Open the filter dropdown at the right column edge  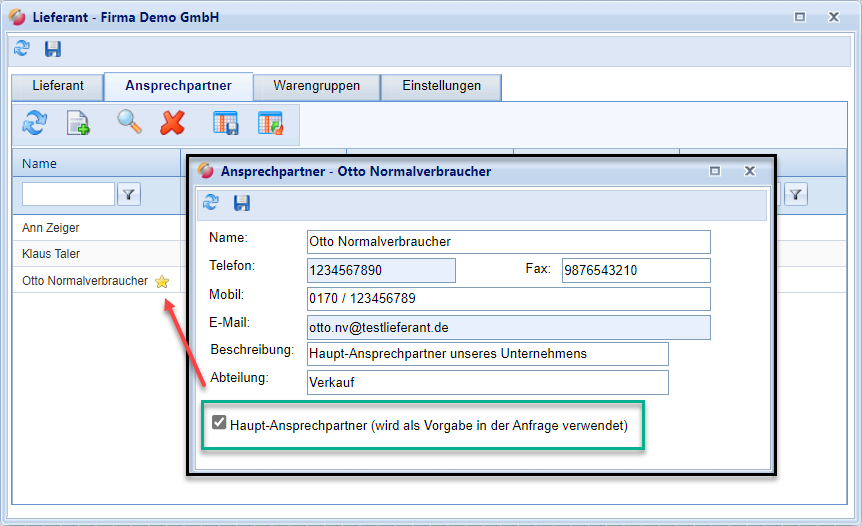pos(795,194)
